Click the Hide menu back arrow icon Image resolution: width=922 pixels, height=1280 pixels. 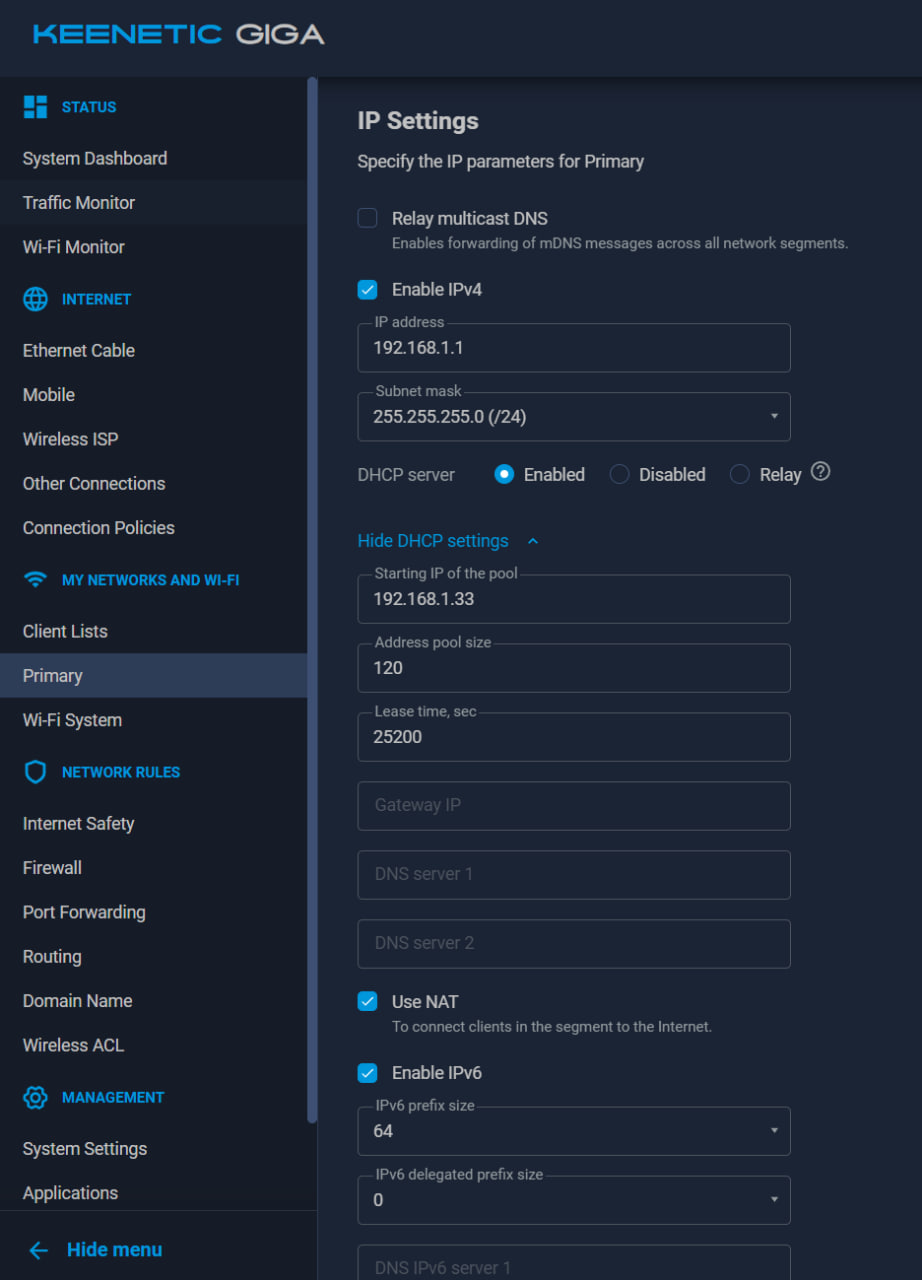(x=38, y=1250)
